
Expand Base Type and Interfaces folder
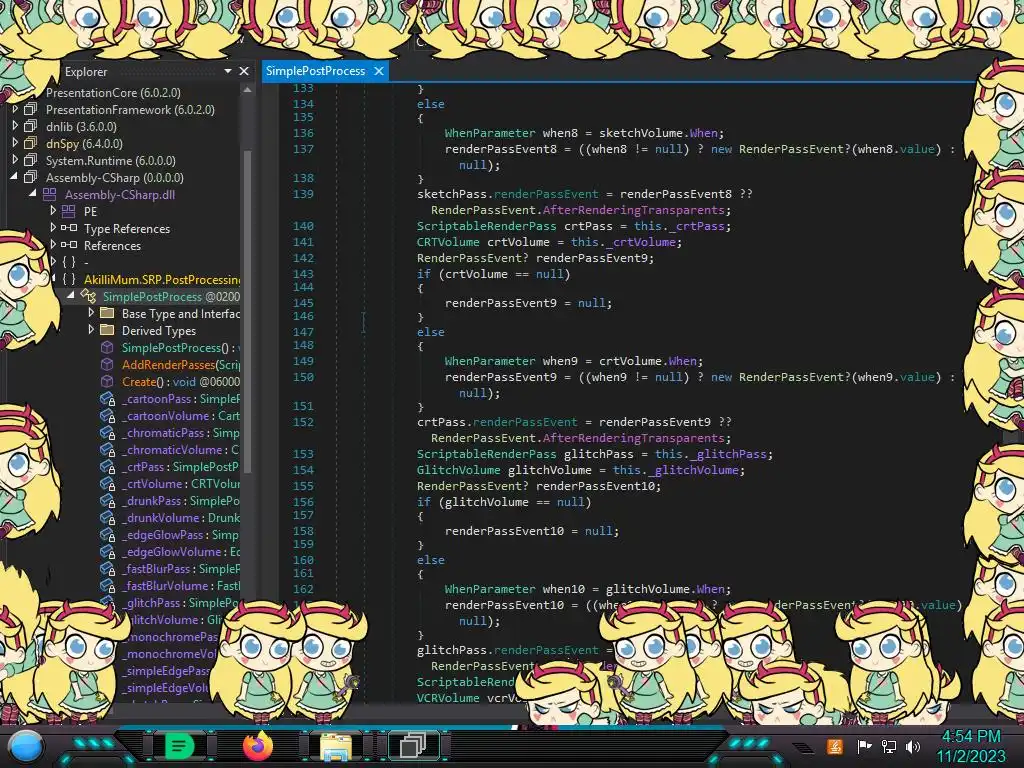91,313
